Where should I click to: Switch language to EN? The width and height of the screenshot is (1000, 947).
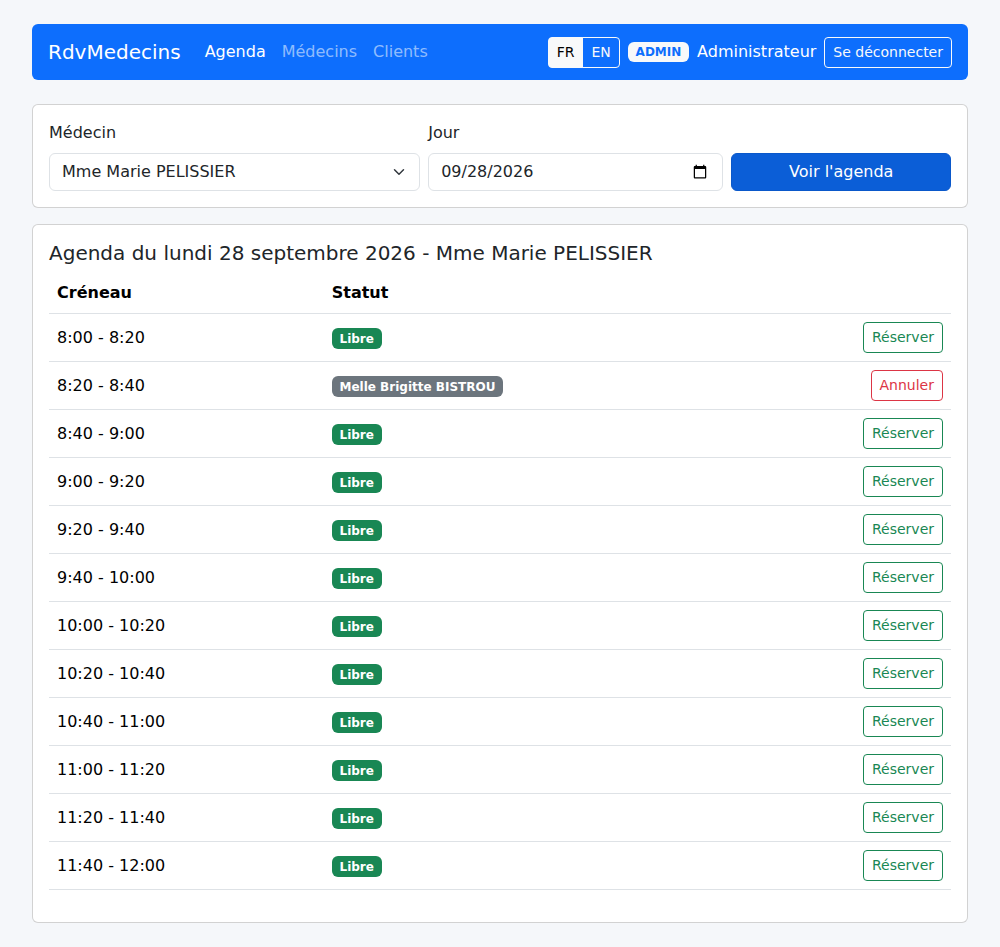[x=601, y=52]
